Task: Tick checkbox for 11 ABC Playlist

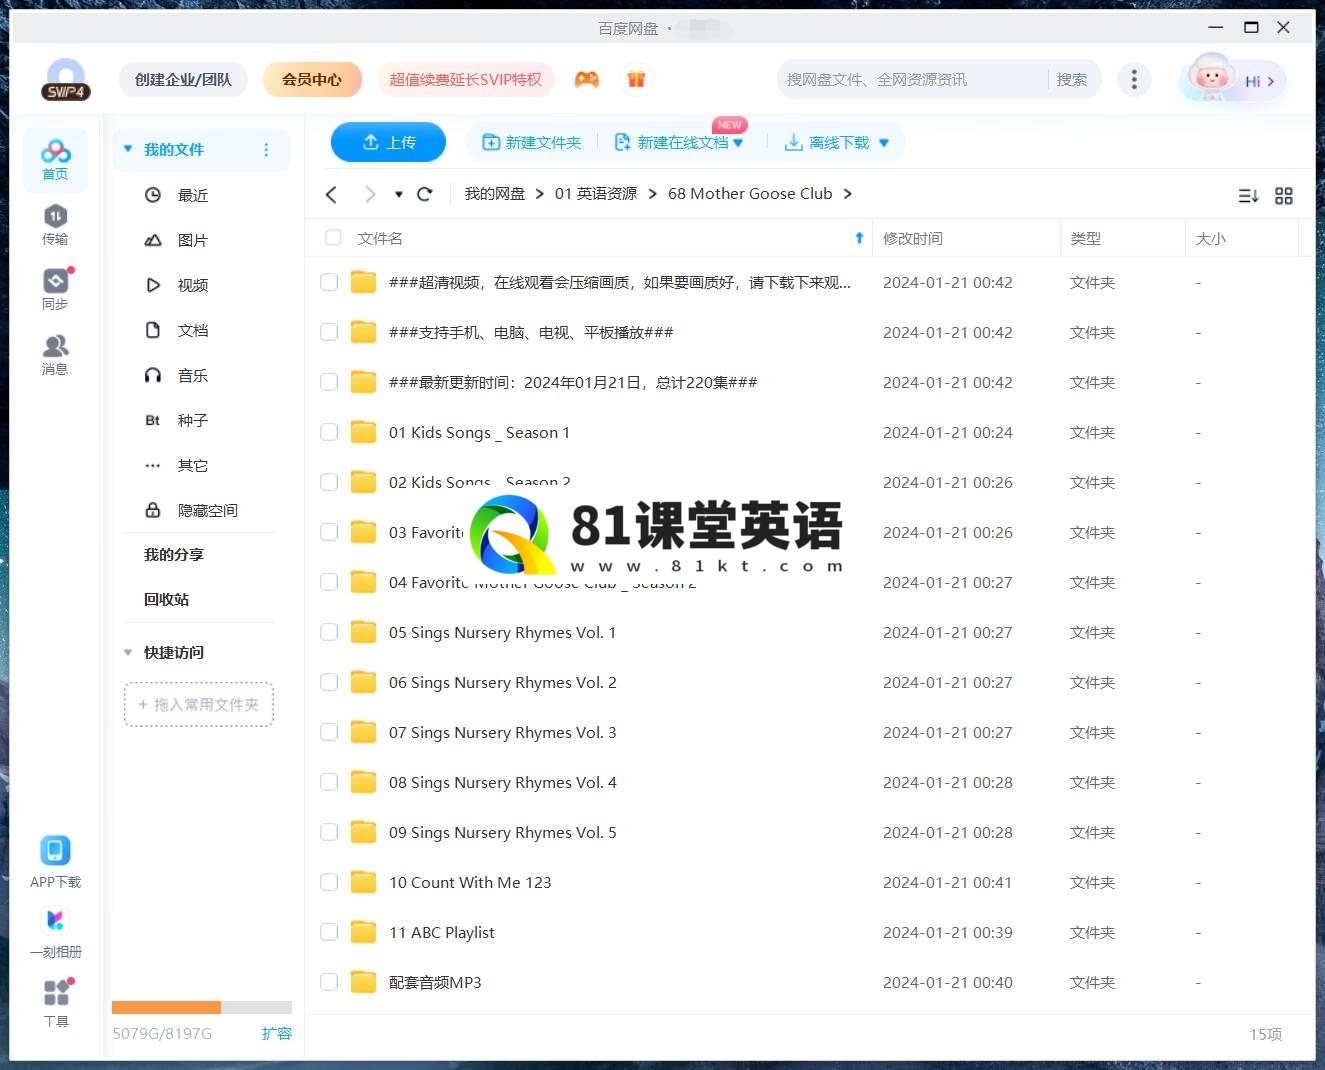Action: point(329,932)
